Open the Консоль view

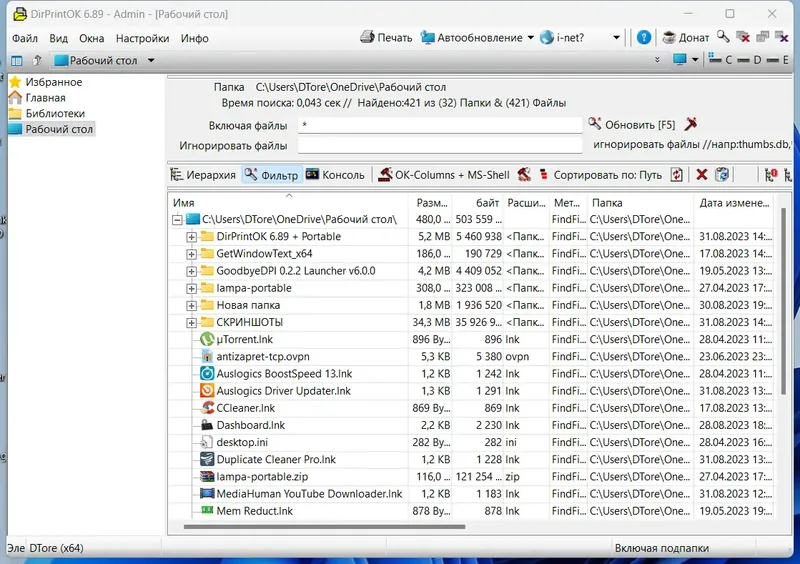(x=335, y=175)
